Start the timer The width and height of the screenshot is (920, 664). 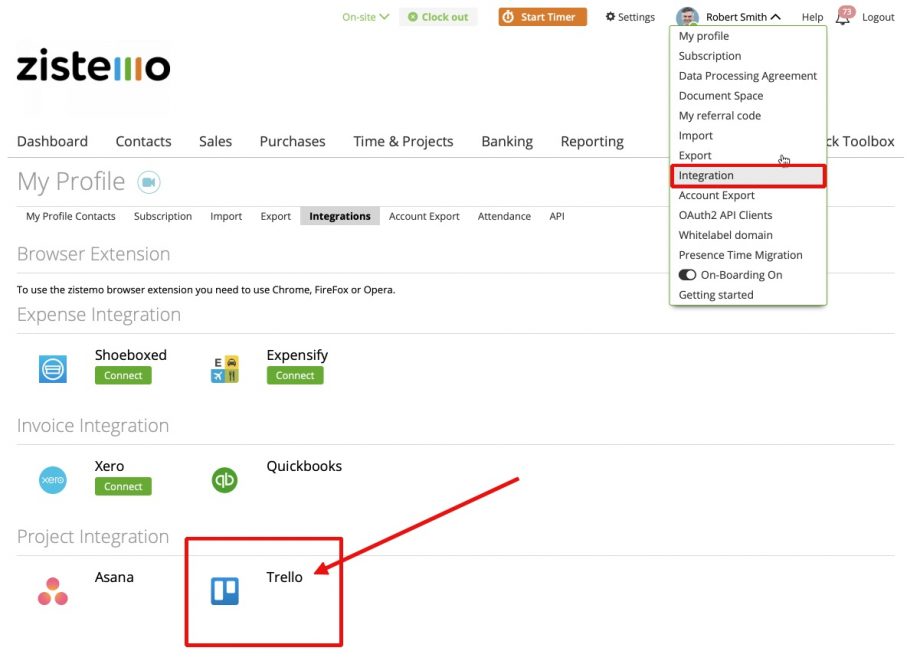click(542, 16)
